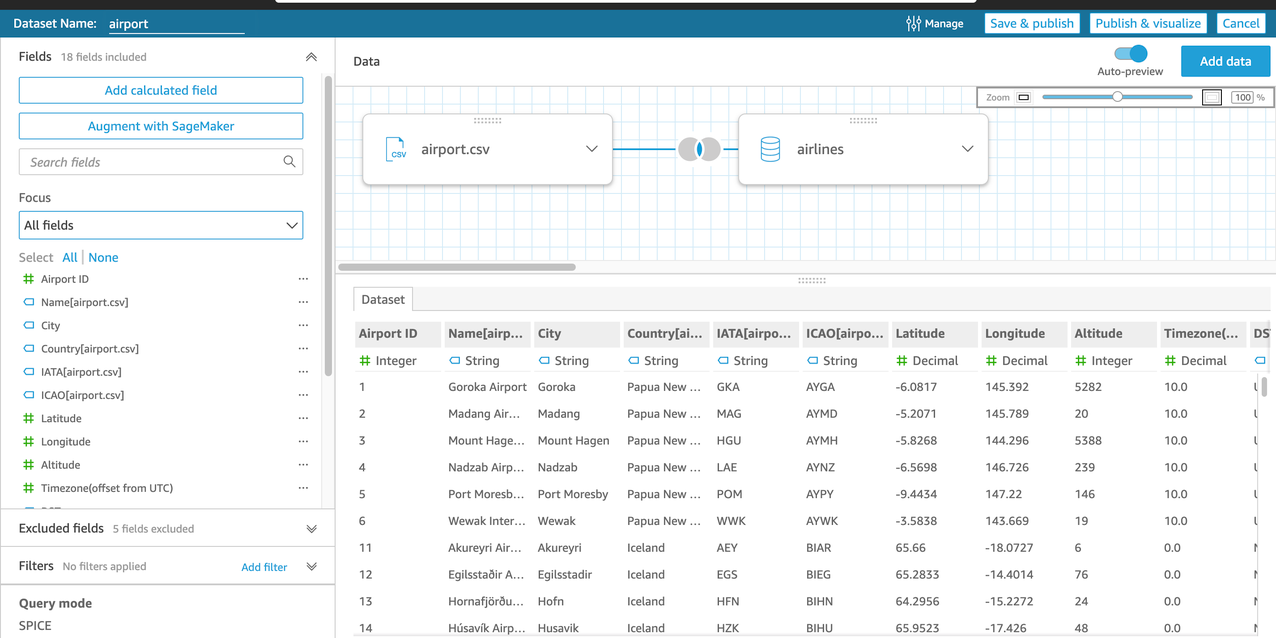Expand the airport.csv block menu
Image resolution: width=1276 pixels, height=638 pixels.
(x=592, y=149)
